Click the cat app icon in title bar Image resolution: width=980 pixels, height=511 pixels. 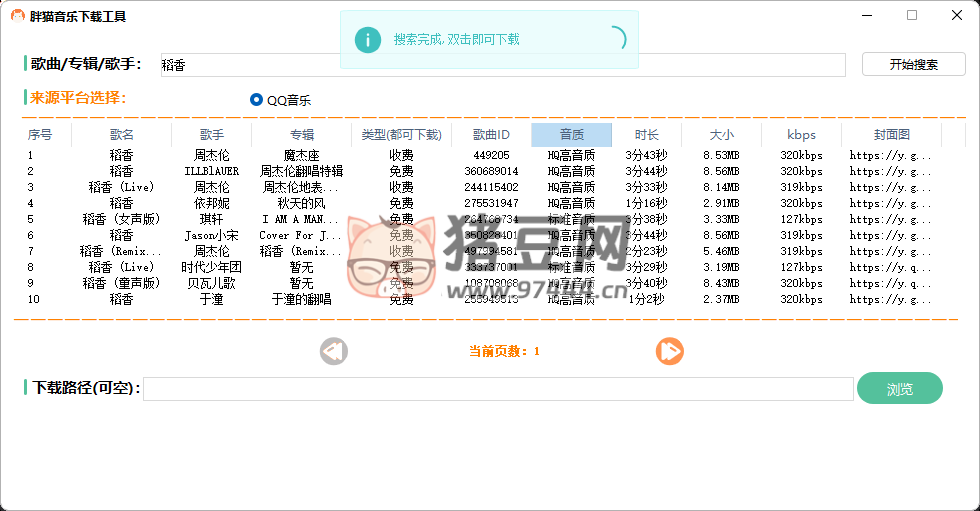pyautogui.click(x=17, y=16)
